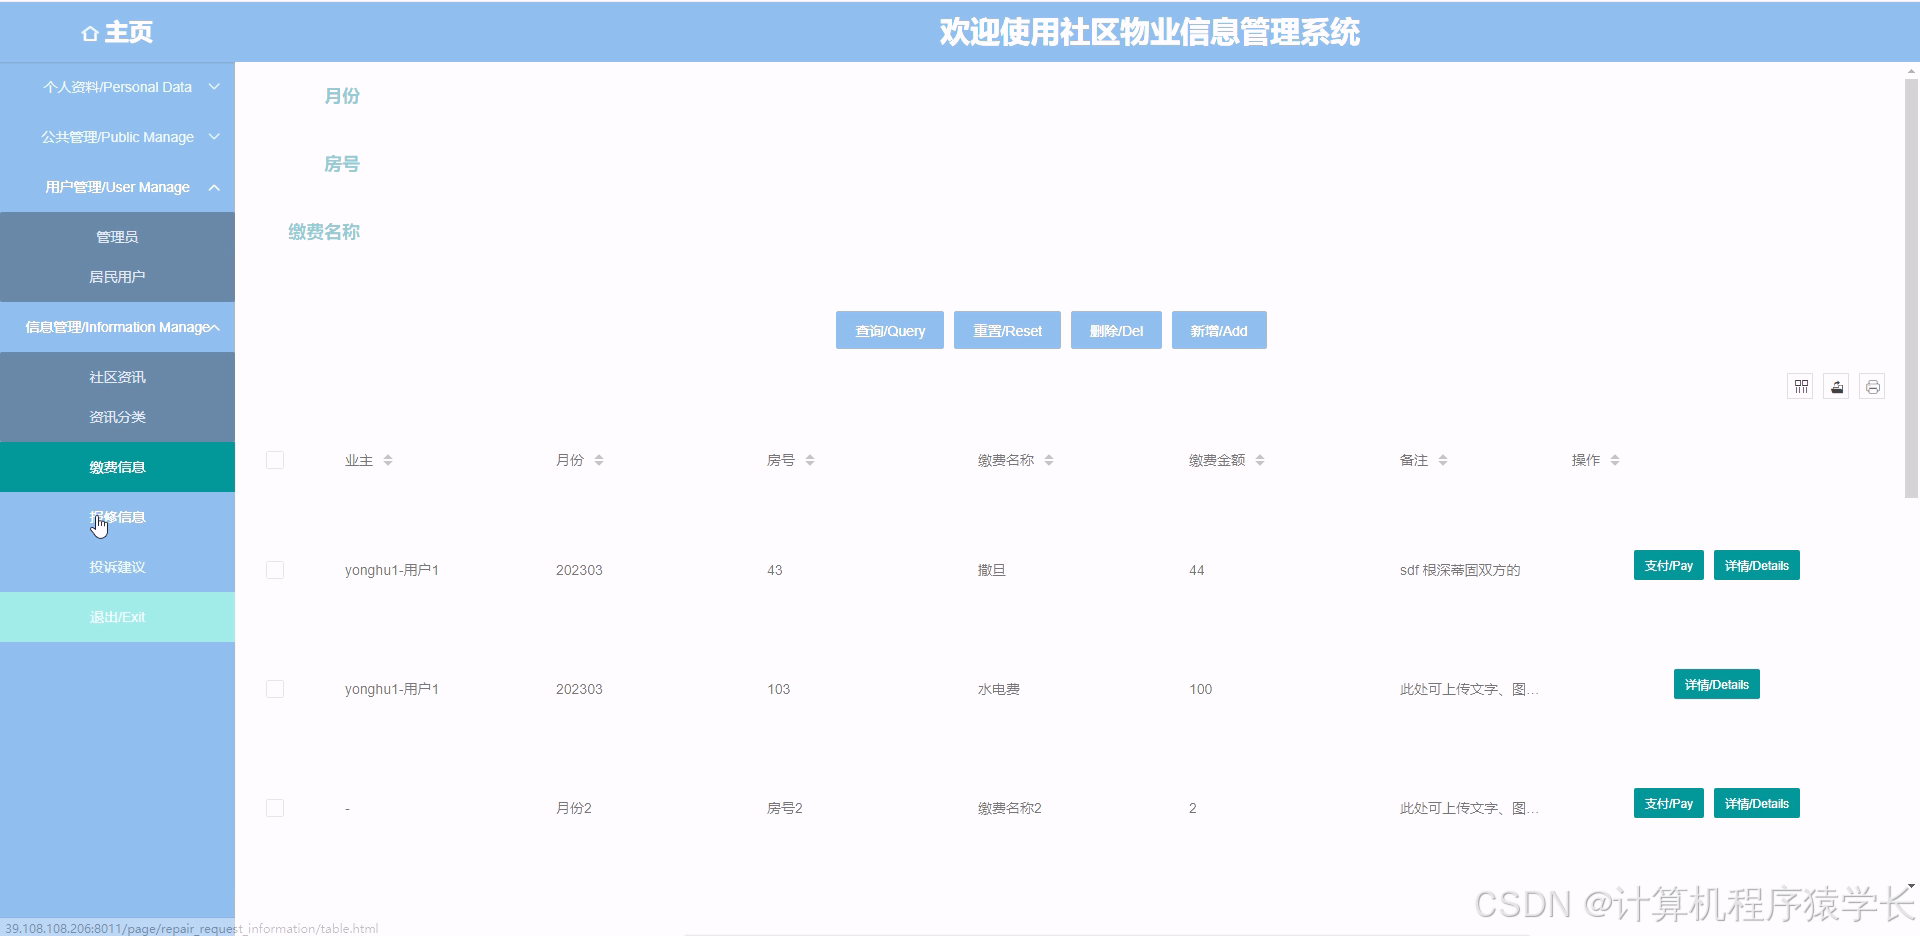The width and height of the screenshot is (1920, 936).
Task: Click the 删除/Del button
Action: click(1116, 330)
